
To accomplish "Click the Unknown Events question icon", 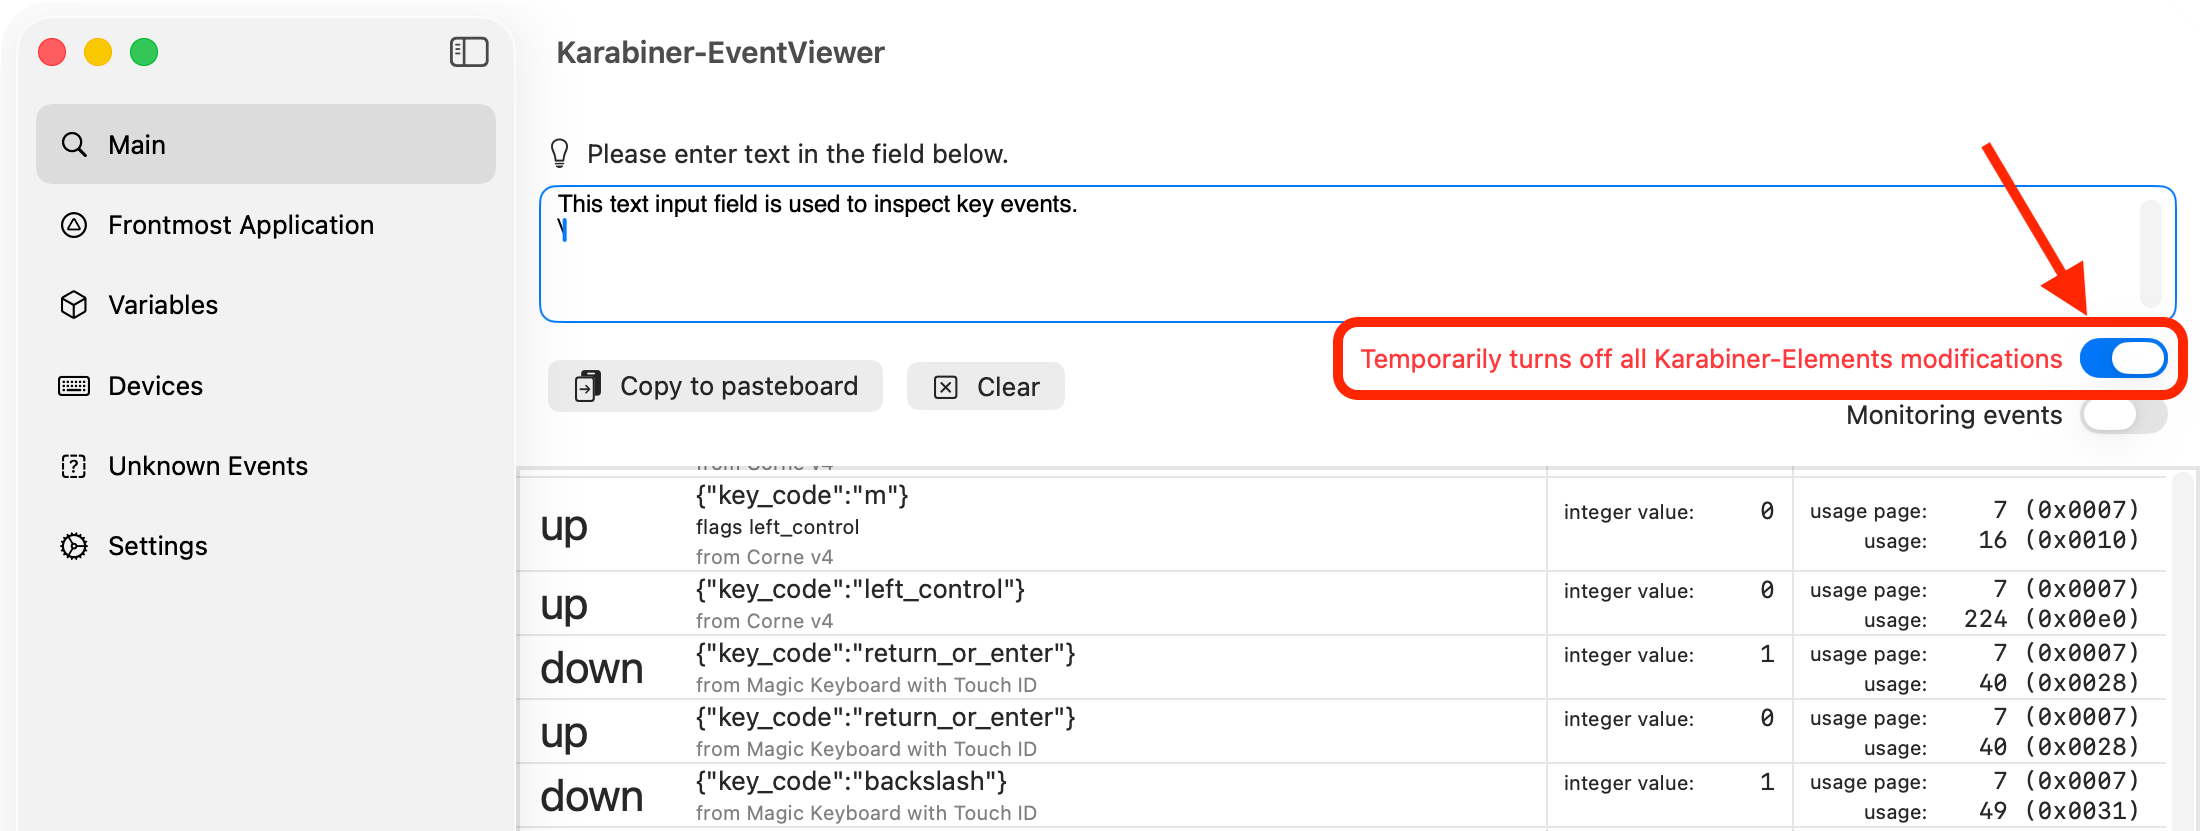I will click(x=74, y=466).
